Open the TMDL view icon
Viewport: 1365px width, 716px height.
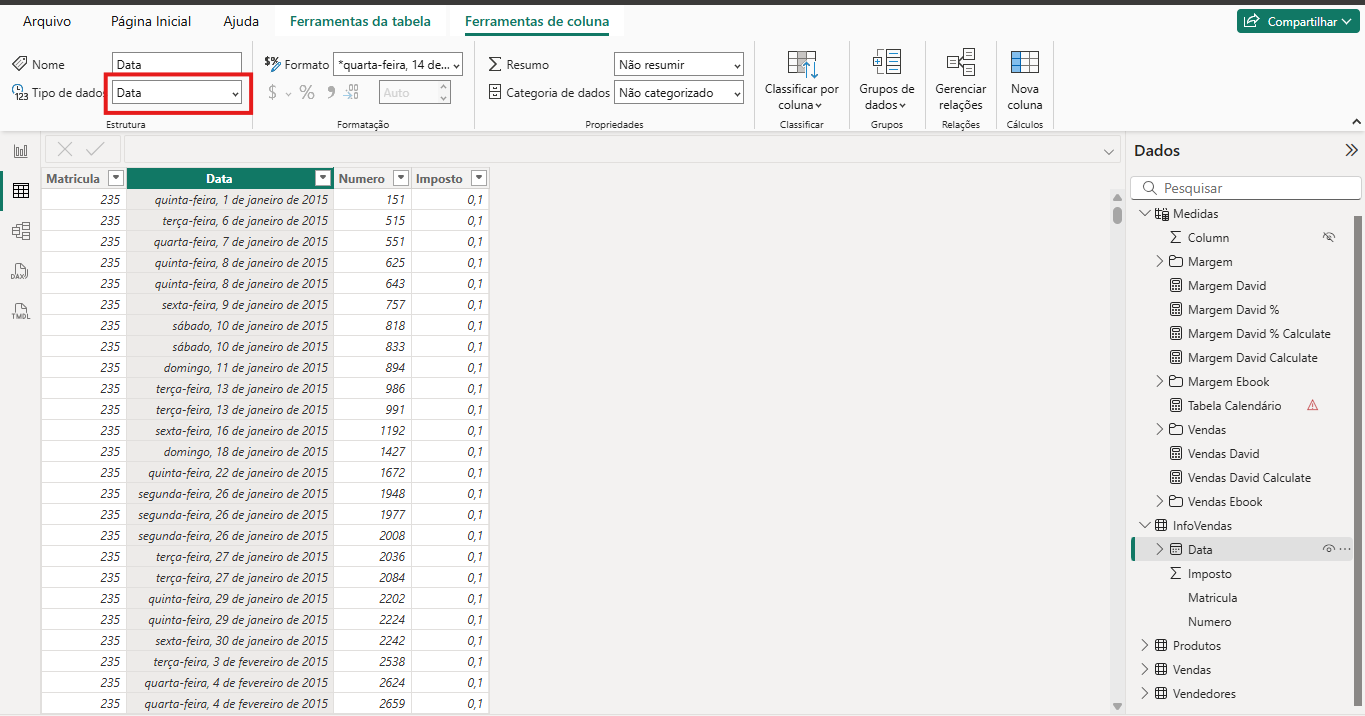click(x=20, y=311)
